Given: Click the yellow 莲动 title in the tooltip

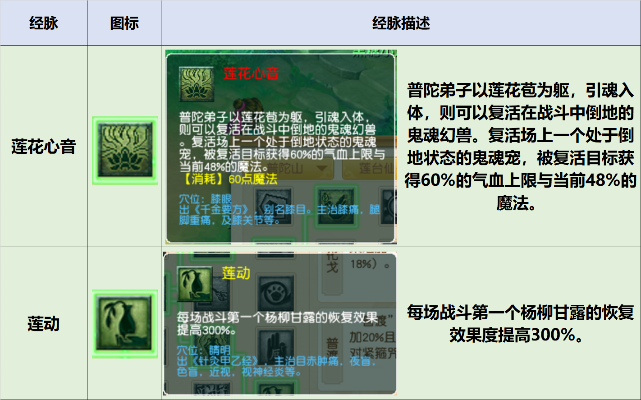Looking at the screenshot, I should [236, 273].
